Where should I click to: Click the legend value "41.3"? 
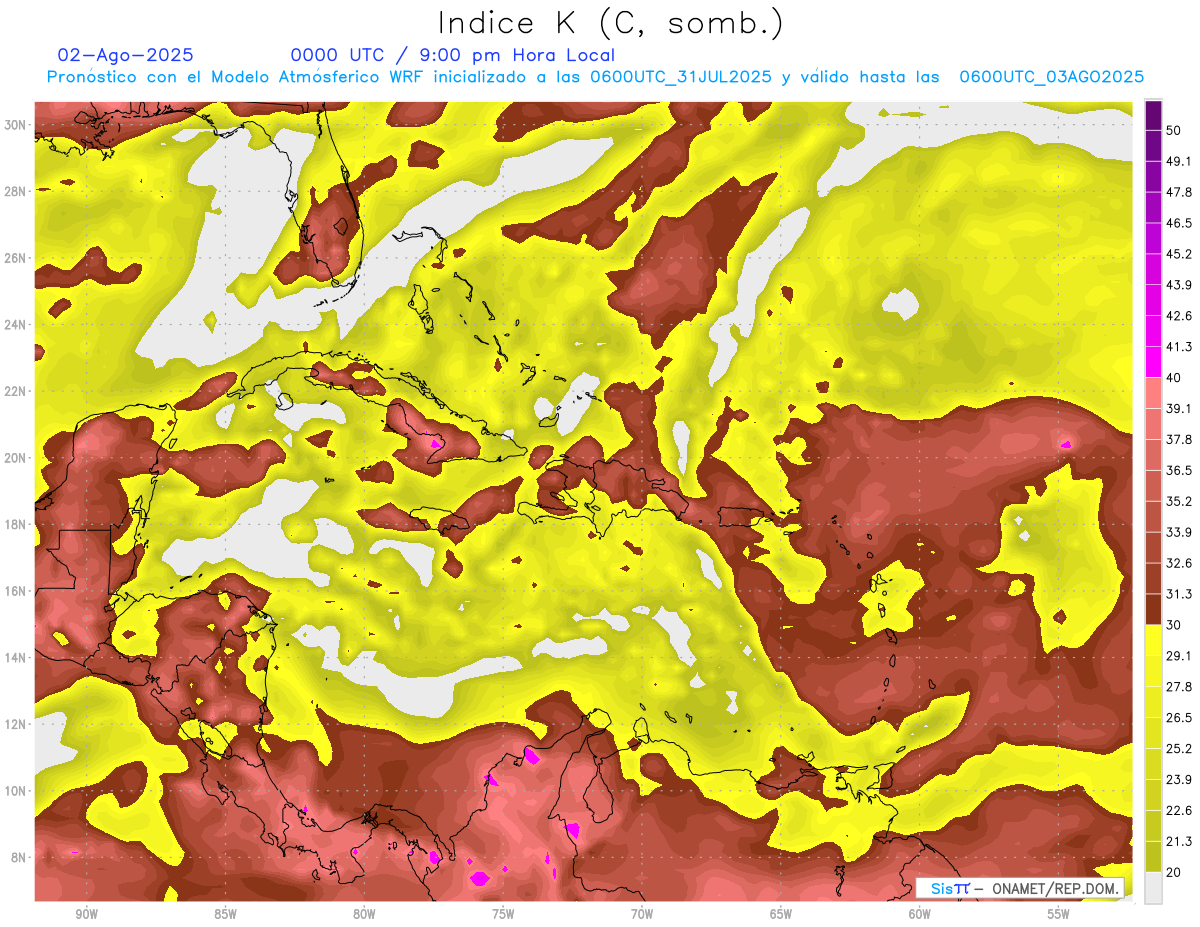1178,346
